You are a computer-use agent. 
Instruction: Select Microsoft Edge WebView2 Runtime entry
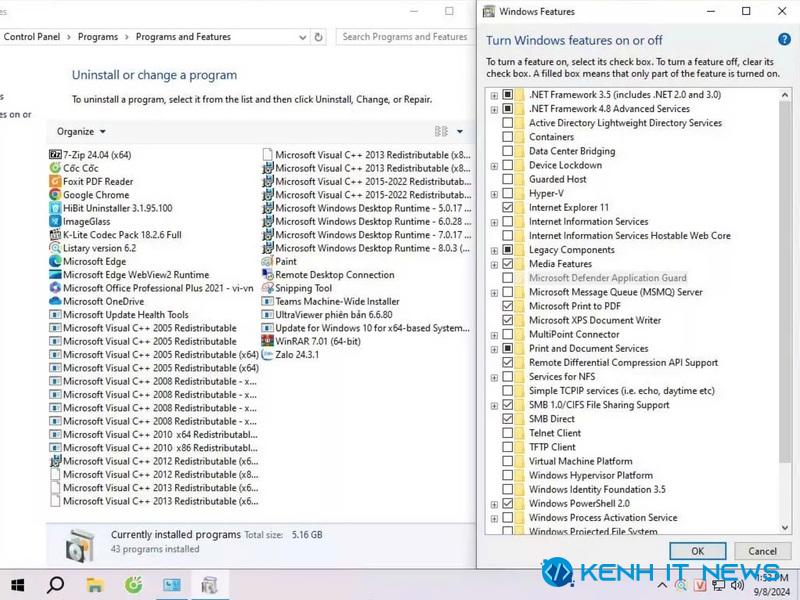pos(130,274)
